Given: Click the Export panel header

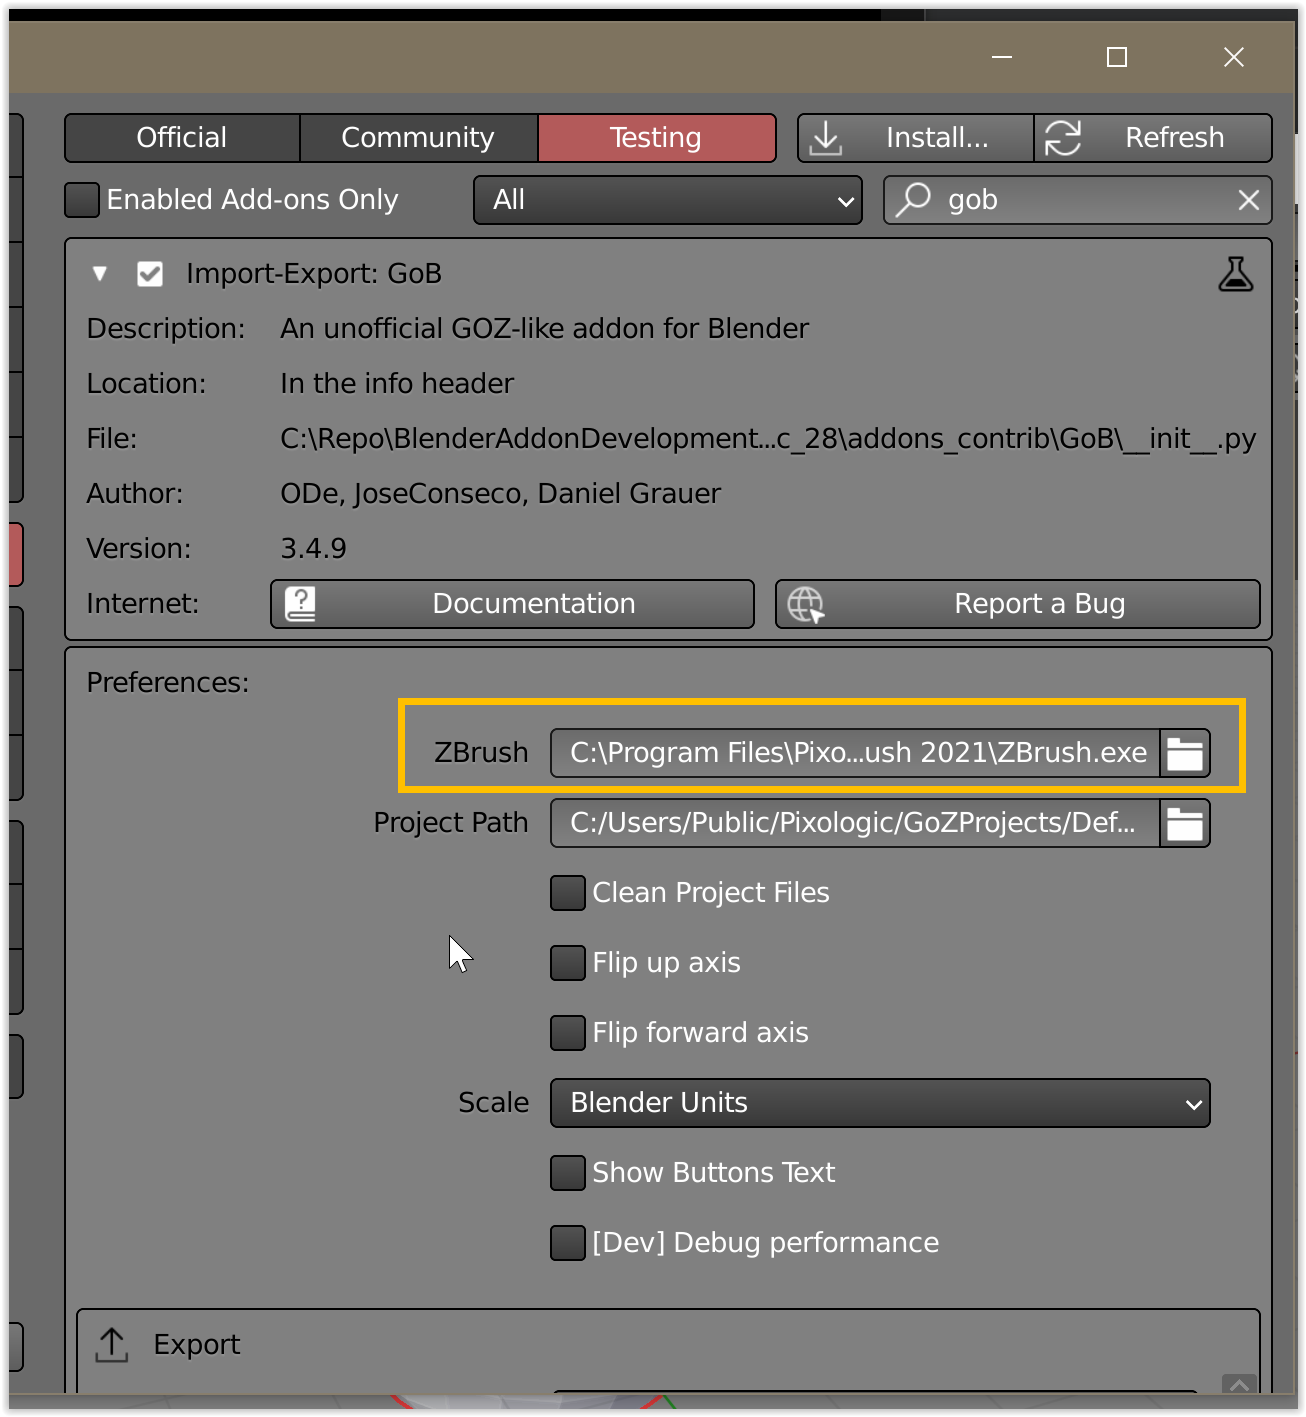Looking at the screenshot, I should click(668, 1345).
